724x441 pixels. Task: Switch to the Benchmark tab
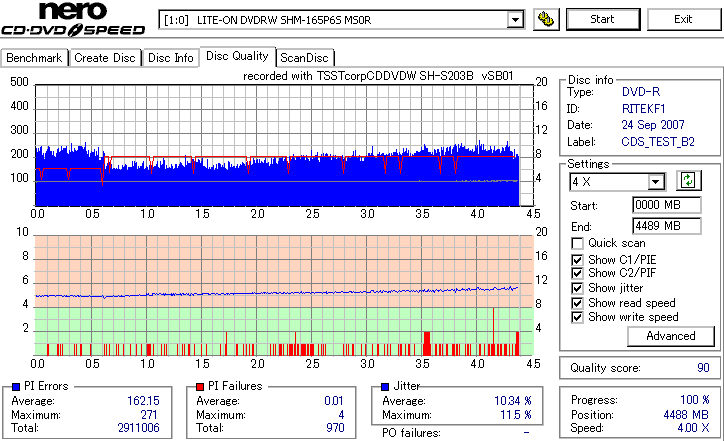click(x=34, y=58)
